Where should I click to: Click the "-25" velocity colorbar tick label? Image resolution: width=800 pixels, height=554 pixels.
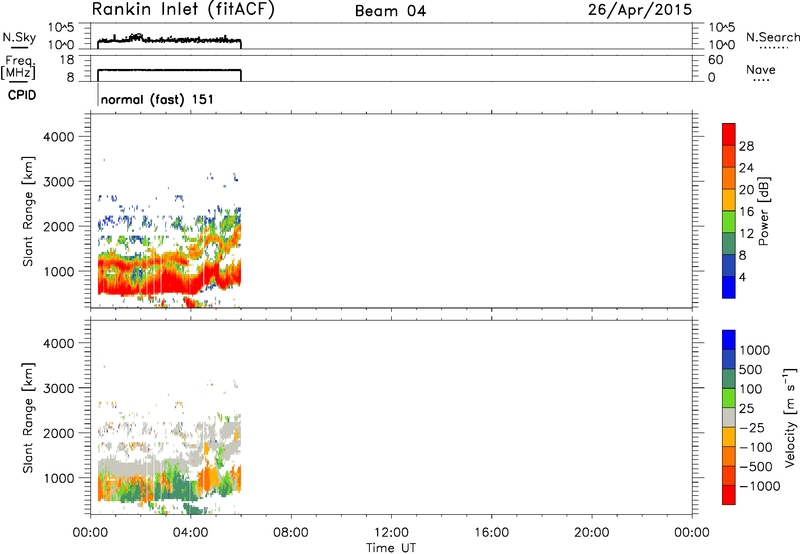pyautogui.click(x=751, y=427)
